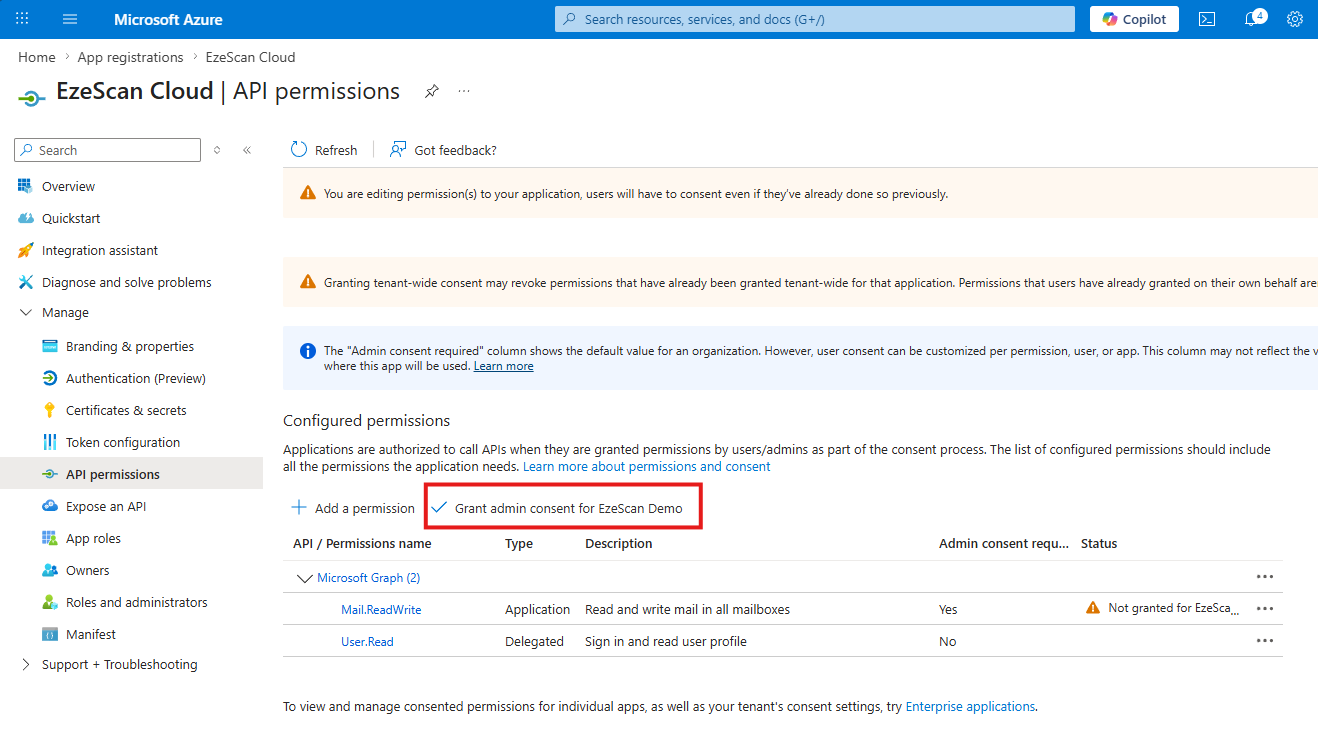Open ellipsis menu for Mail.ReadWrite row
1318x730 pixels.
1265,609
